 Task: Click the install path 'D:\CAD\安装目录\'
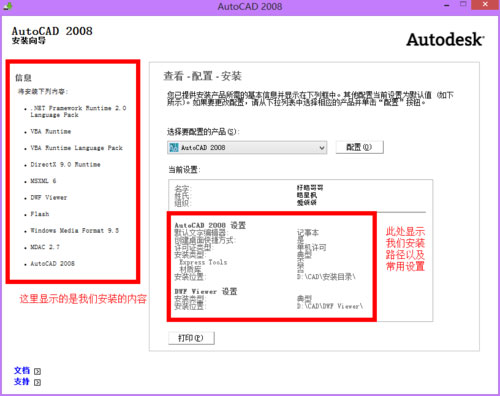point(326,276)
